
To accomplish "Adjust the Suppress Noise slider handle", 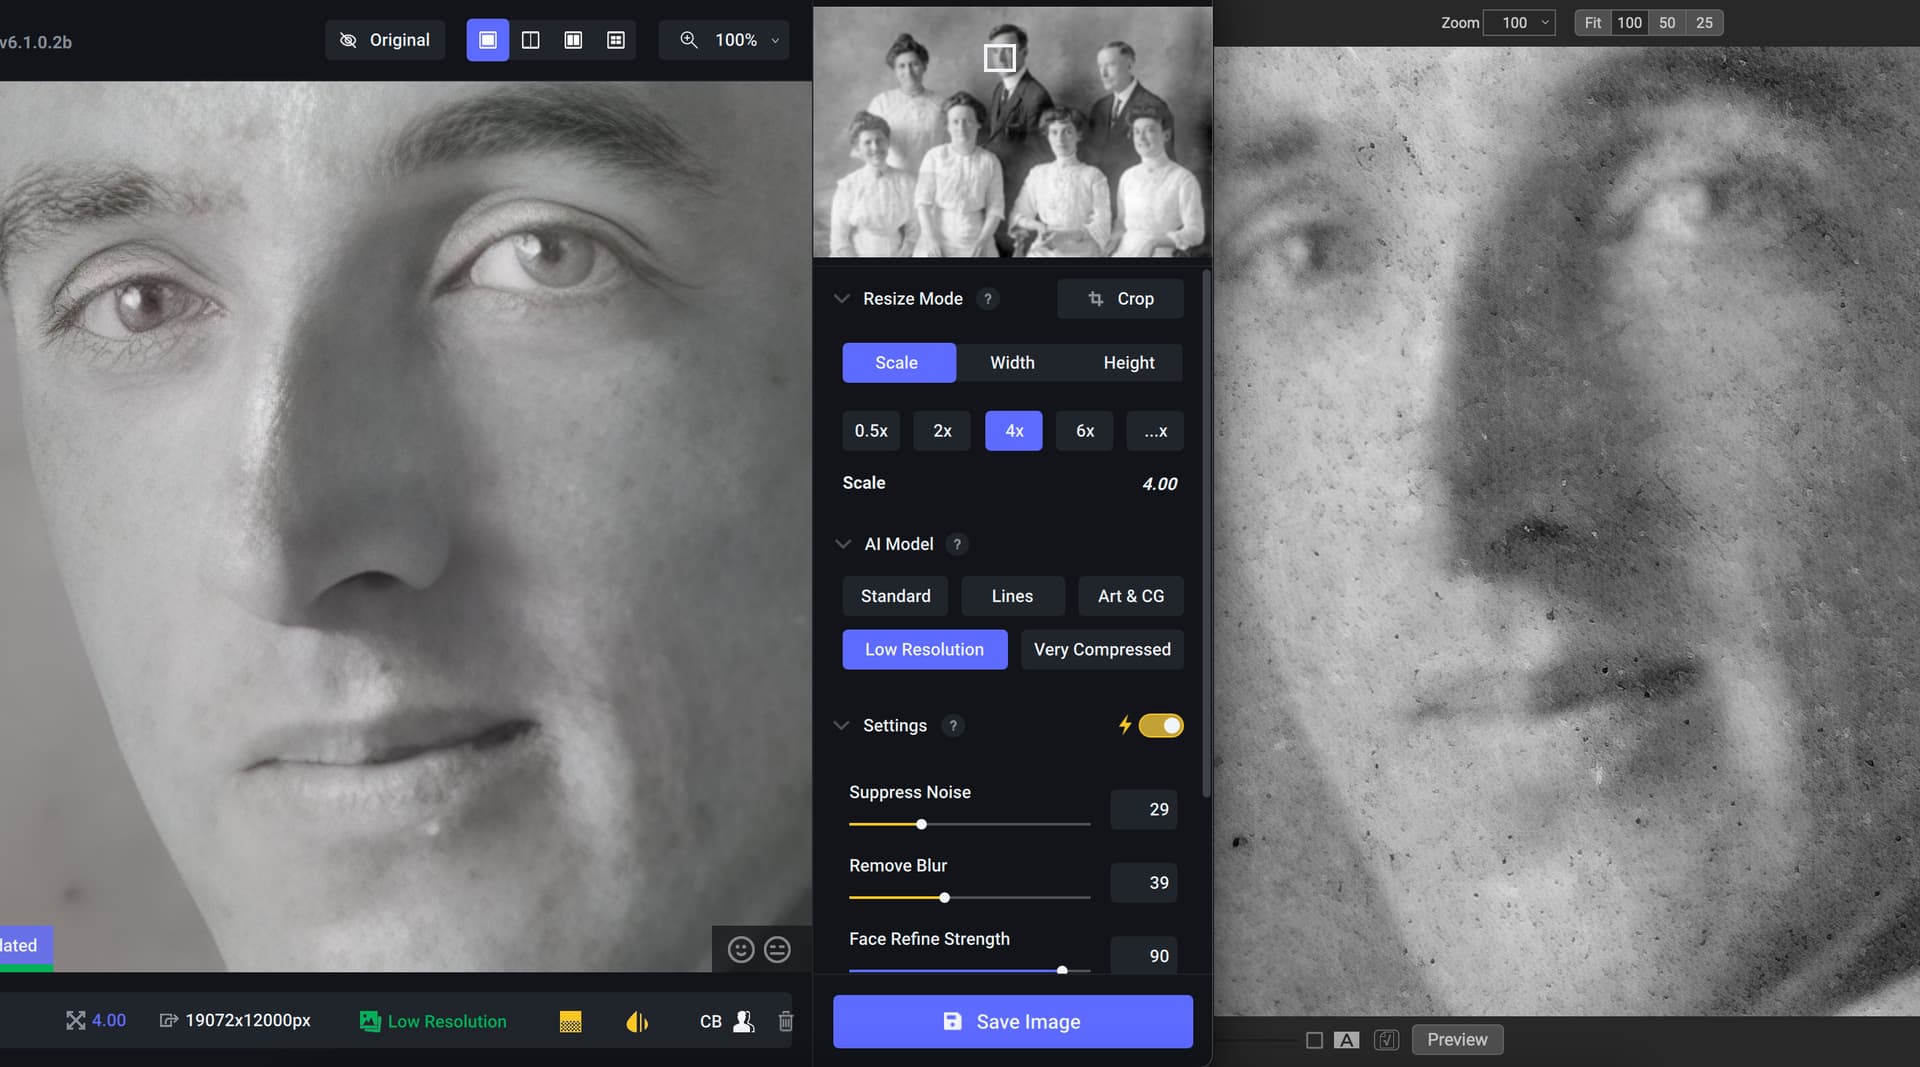I will 921,824.
